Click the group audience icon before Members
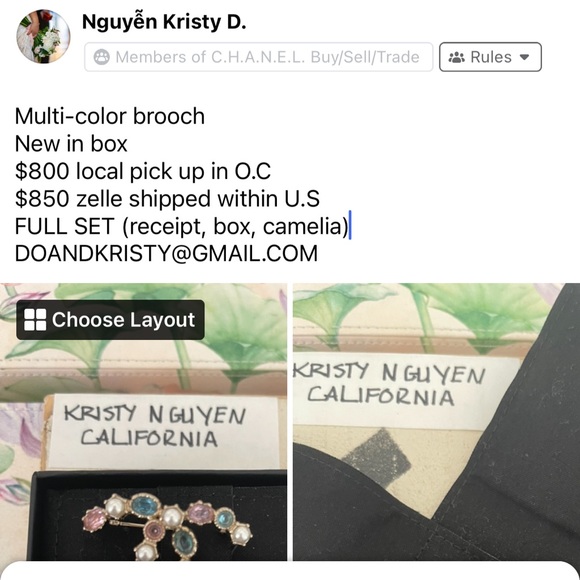 tap(101, 57)
